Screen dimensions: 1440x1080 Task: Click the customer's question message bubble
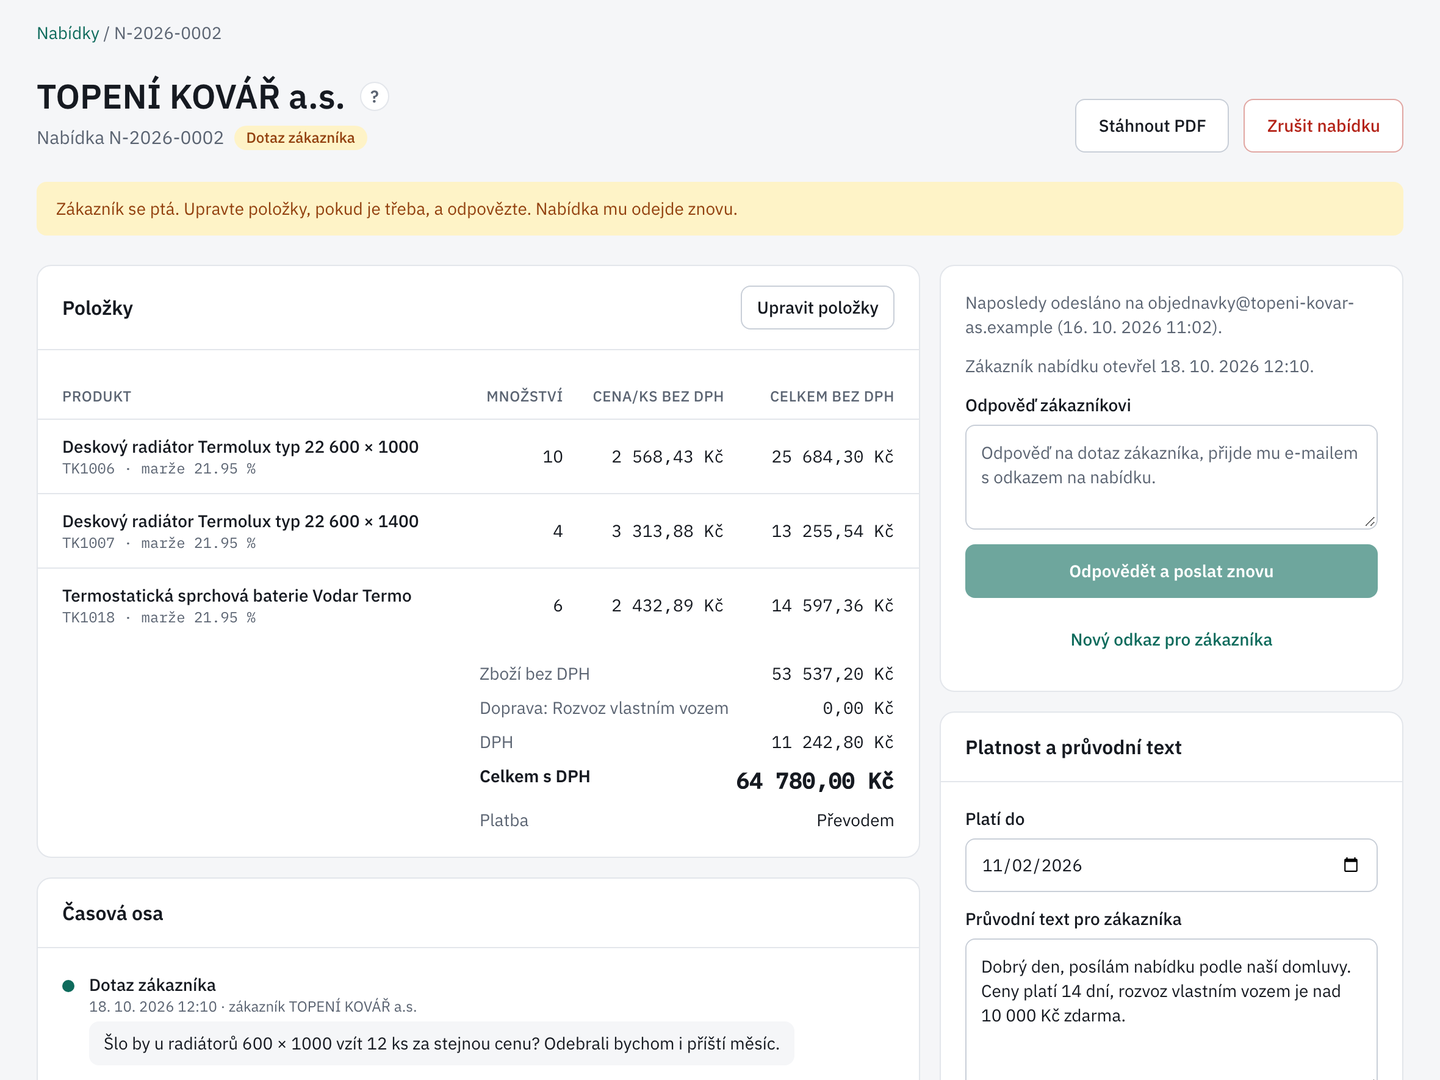[x=441, y=1043]
